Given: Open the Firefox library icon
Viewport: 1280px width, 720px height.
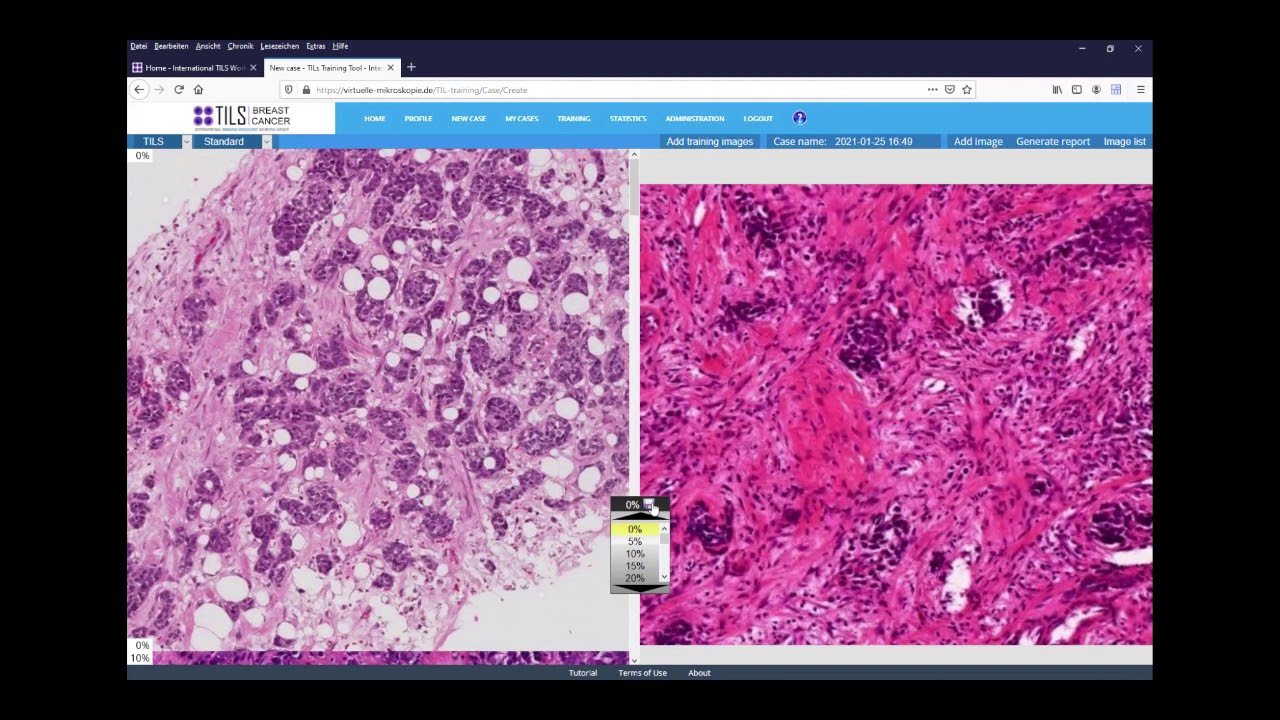Looking at the screenshot, I should [1057, 89].
